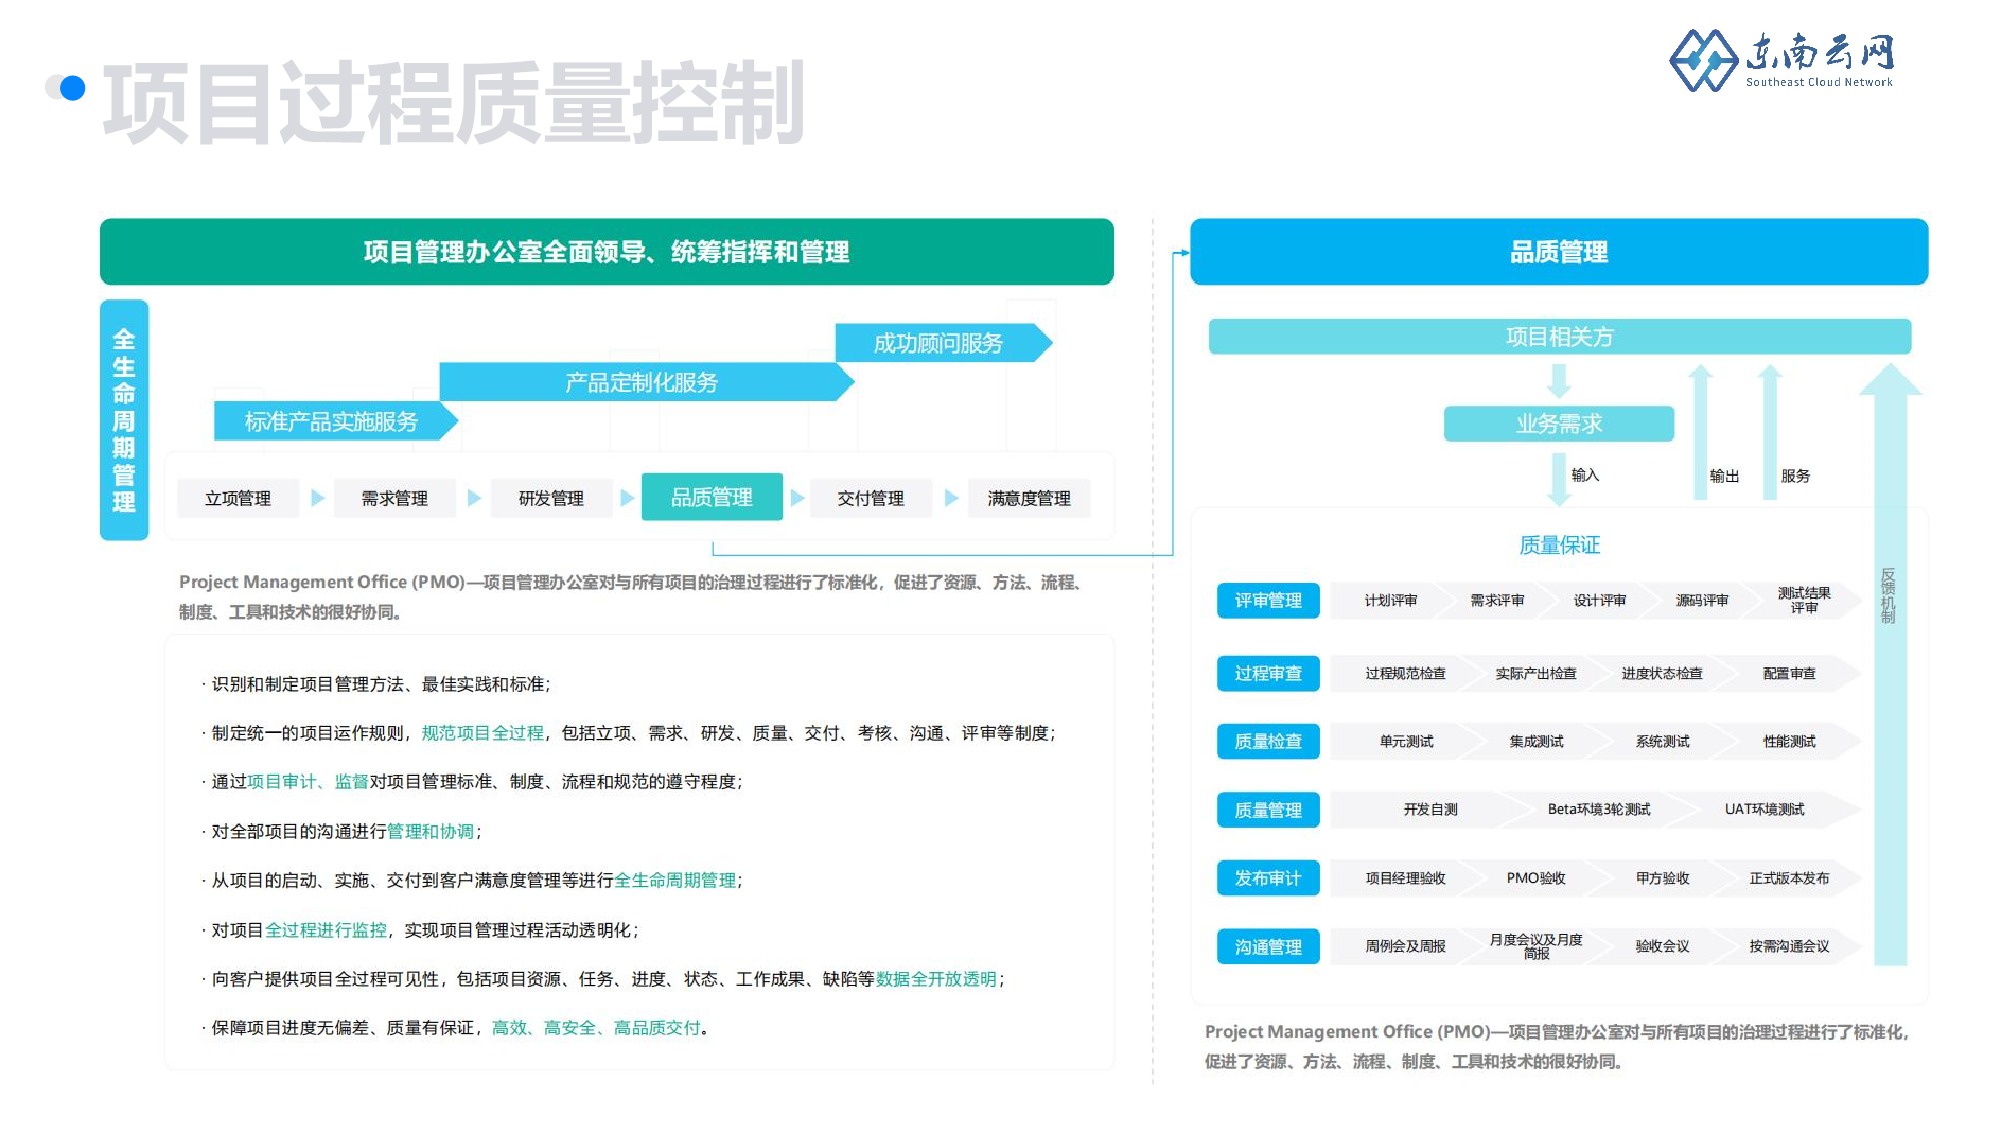Select the 发布审计 label
This screenshot has width=2000, height=1125.
[1268, 878]
